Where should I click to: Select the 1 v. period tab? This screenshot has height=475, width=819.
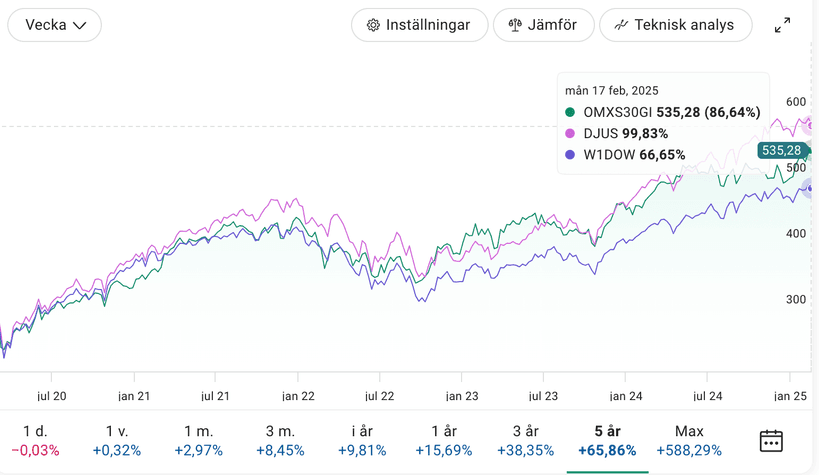pyautogui.click(x=117, y=440)
